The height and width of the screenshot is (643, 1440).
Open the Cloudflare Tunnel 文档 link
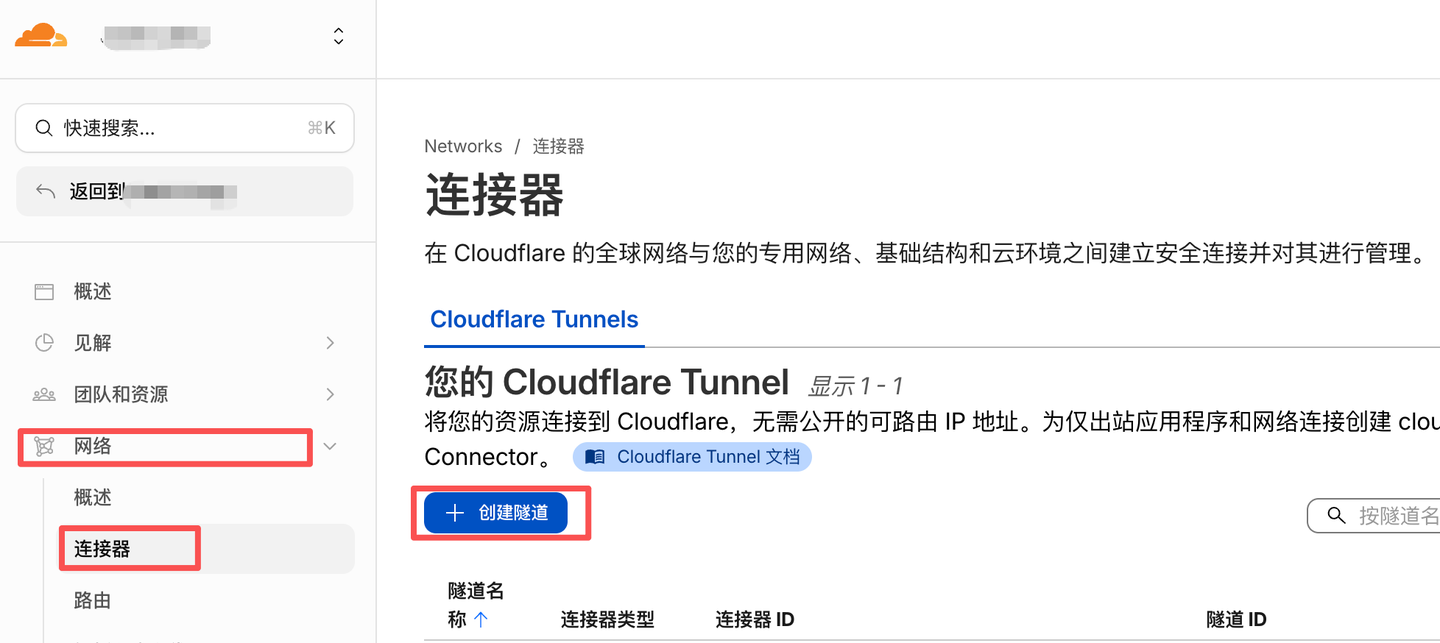click(692, 457)
